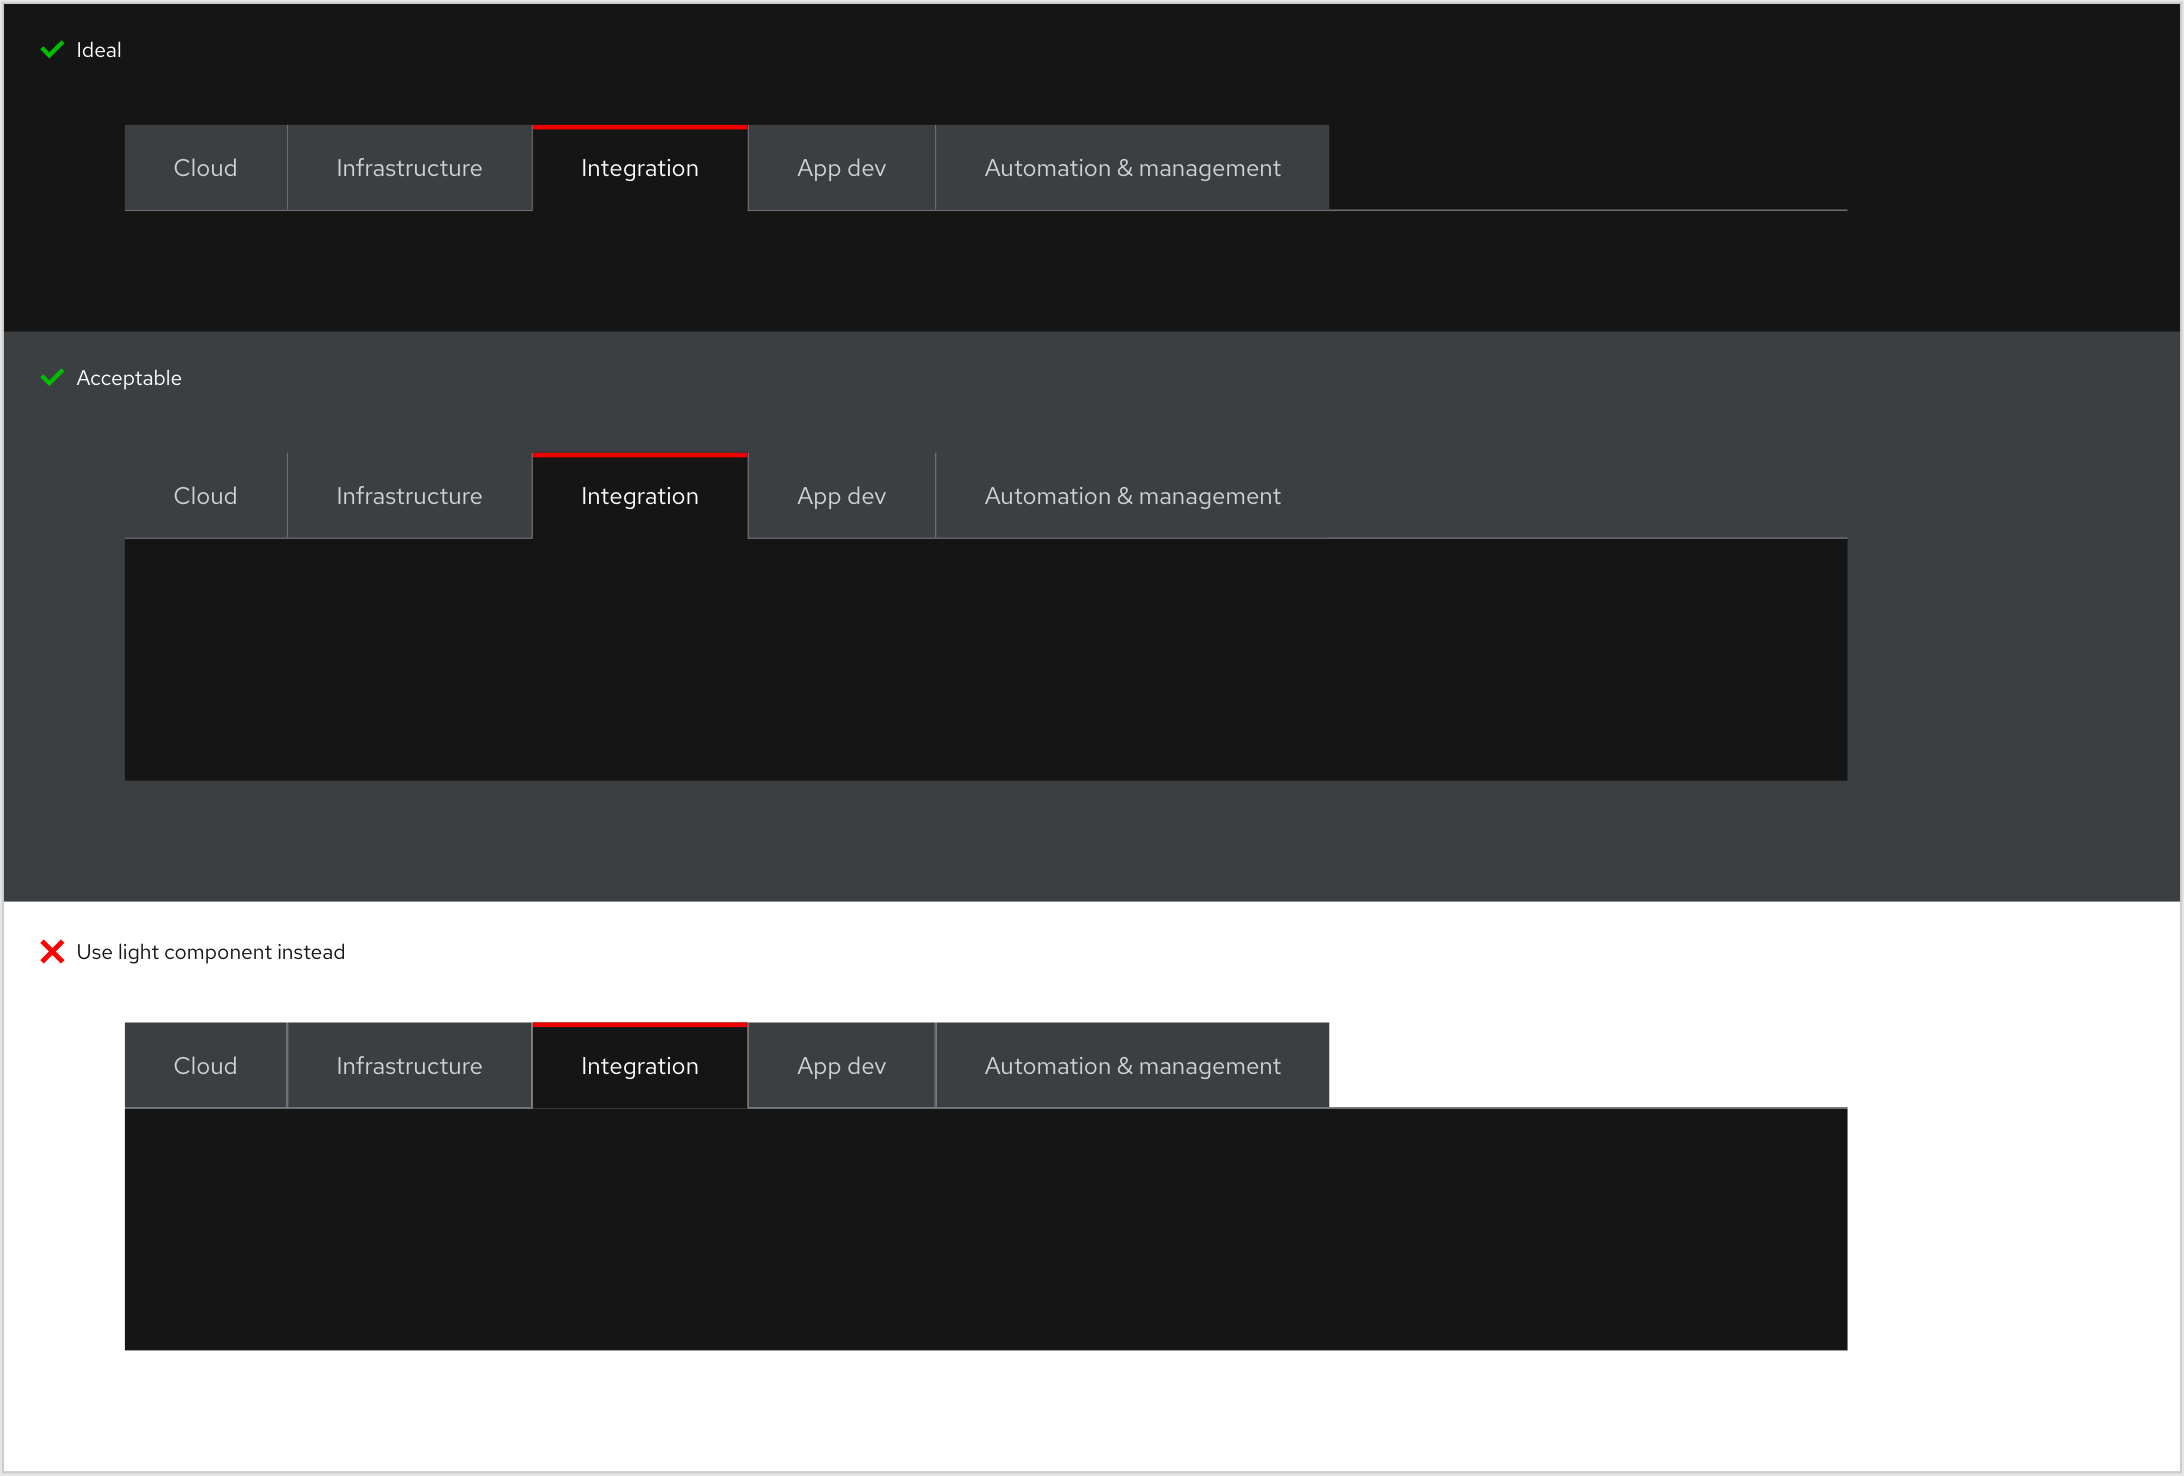The width and height of the screenshot is (2184, 1476).
Task: Click the red indicator above Integration in Acceptable example
Action: pyautogui.click(x=640, y=456)
